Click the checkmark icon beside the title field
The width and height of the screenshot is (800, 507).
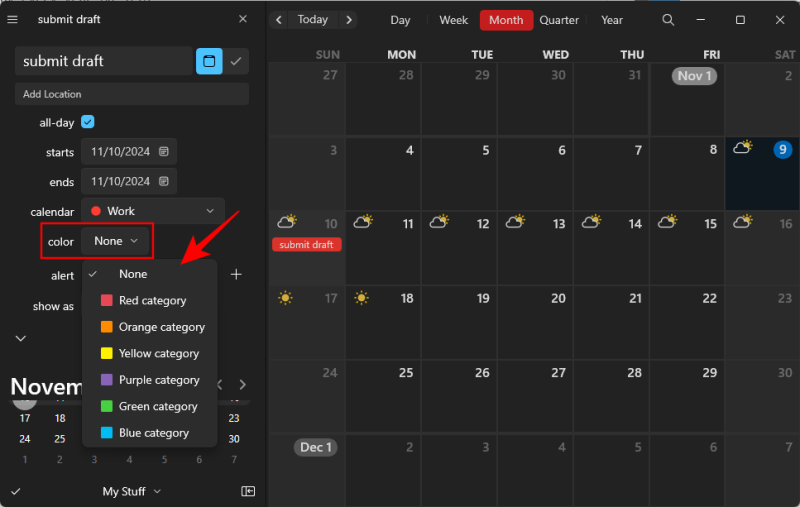(236, 61)
